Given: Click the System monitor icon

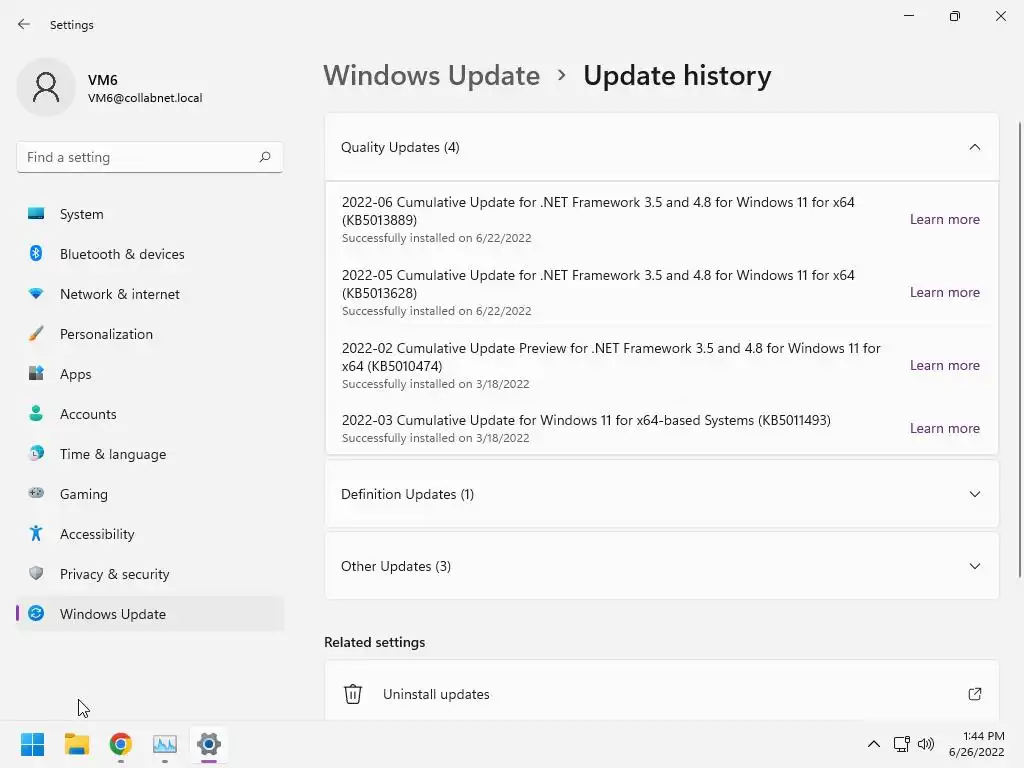Looking at the screenshot, I should (x=36, y=214).
